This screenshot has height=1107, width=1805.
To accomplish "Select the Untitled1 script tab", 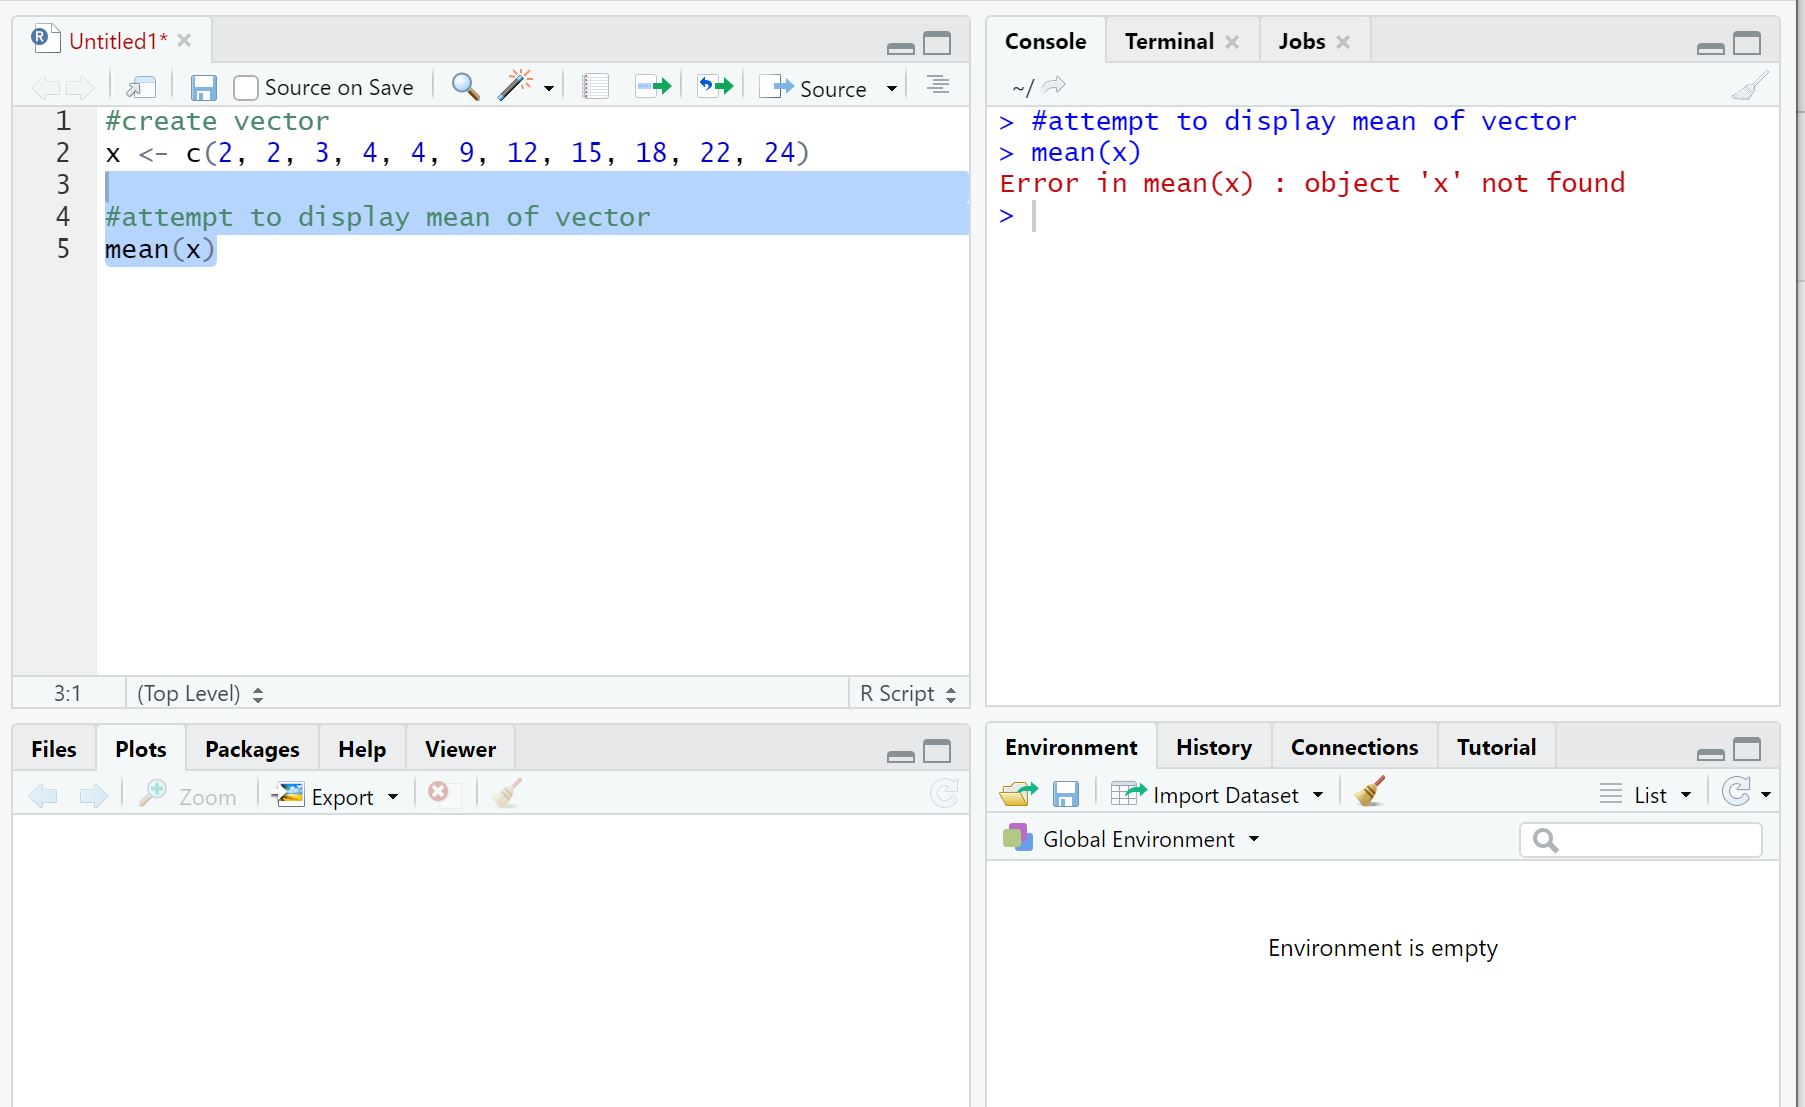I will click(x=118, y=41).
